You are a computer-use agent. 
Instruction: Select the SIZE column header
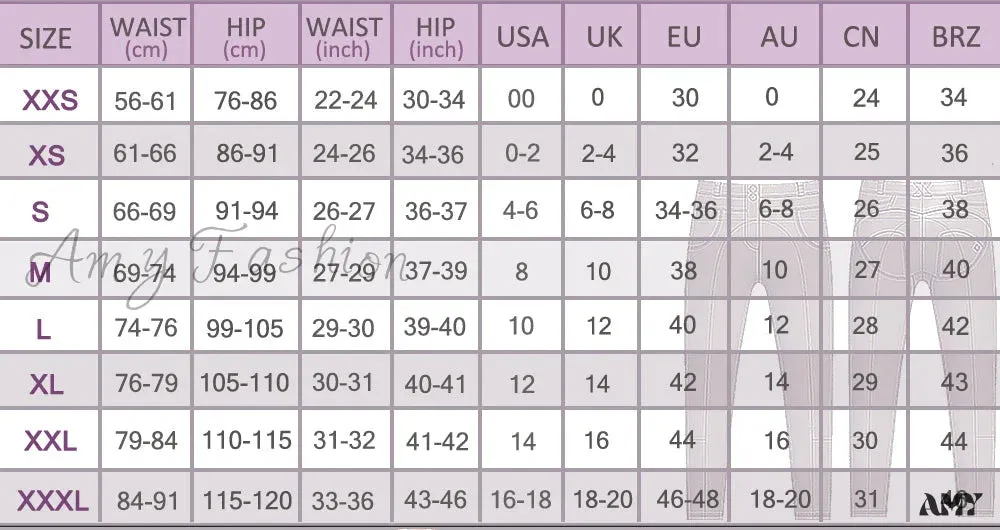click(45, 39)
